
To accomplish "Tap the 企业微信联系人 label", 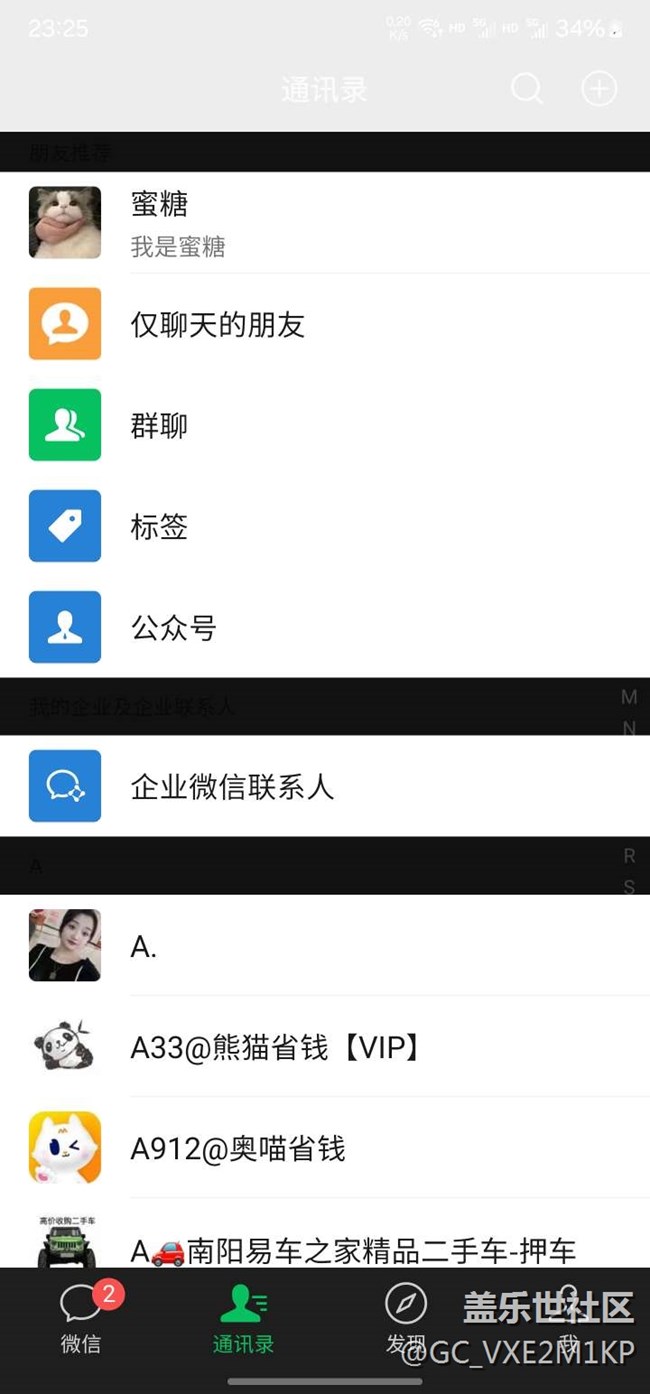I will tap(232, 786).
